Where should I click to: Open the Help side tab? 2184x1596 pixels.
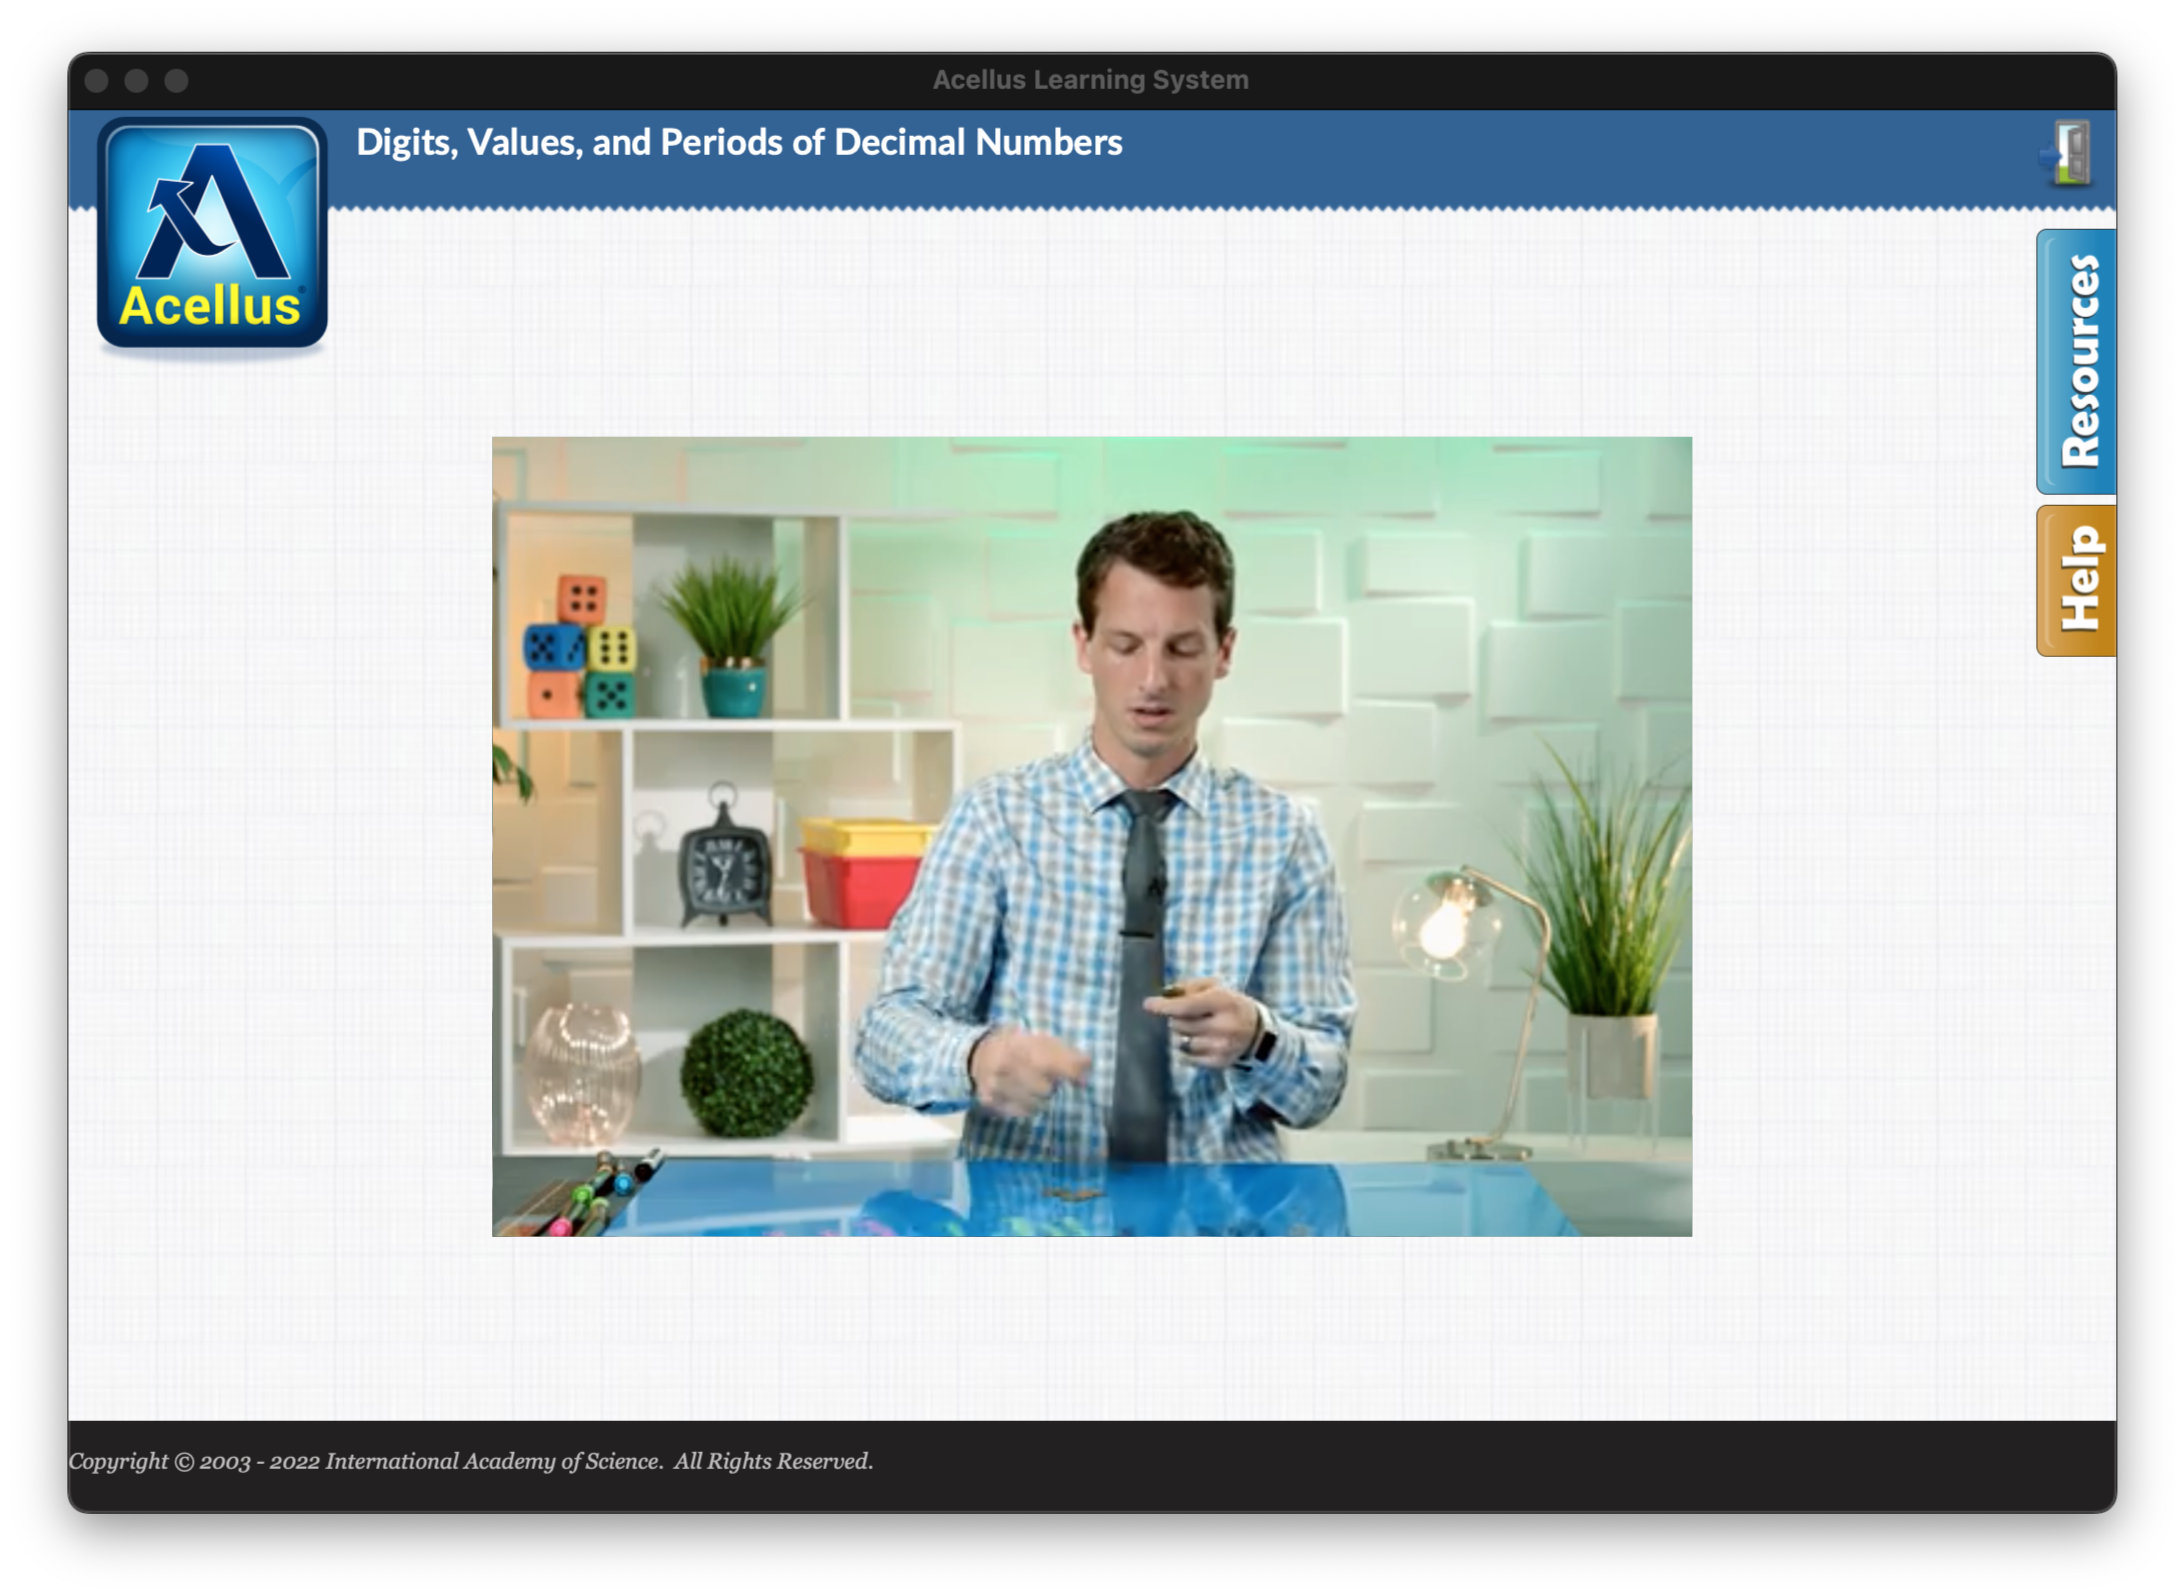pyautogui.click(x=2076, y=580)
